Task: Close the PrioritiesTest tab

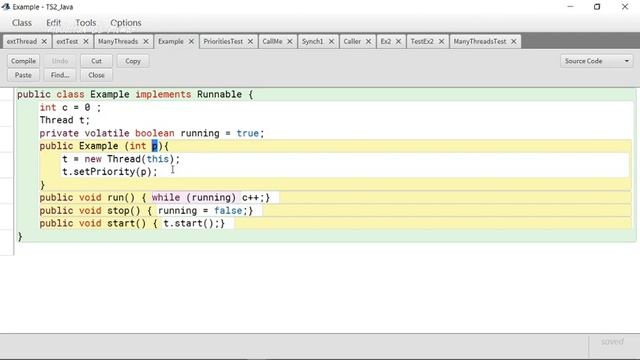Action: [250, 42]
